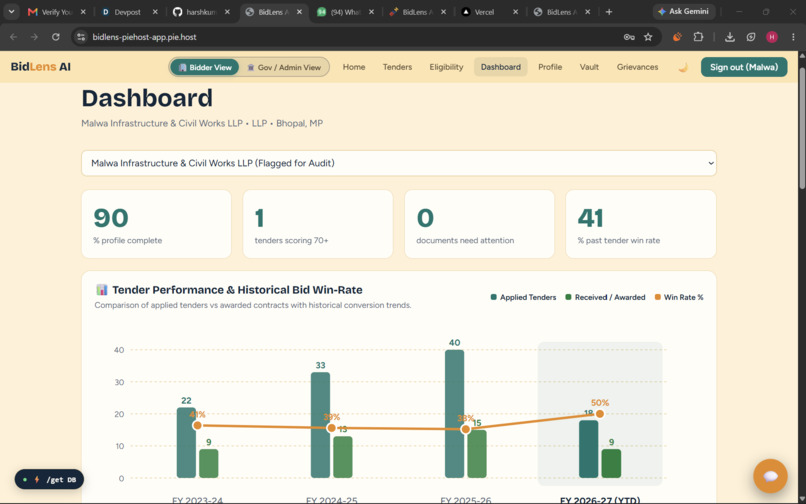Open the site information icon in address bar
The image size is (806, 504).
(81, 37)
